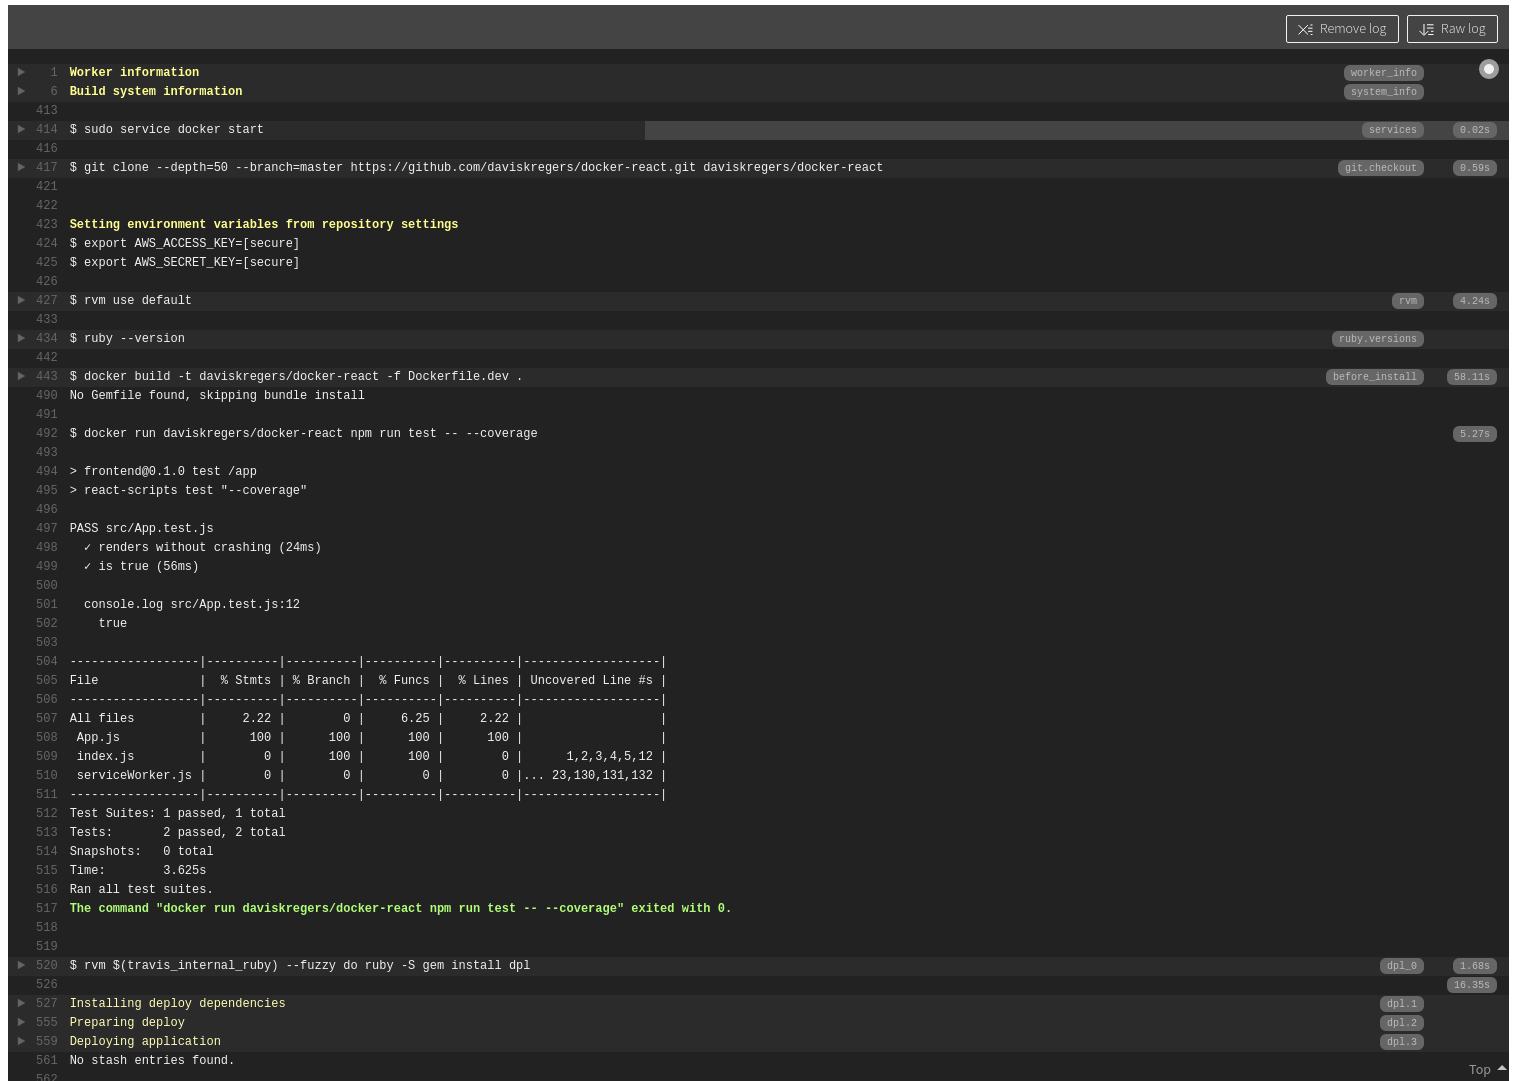
Task: Click 'react-scripts test "--coverage"' line
Action: coord(188,490)
